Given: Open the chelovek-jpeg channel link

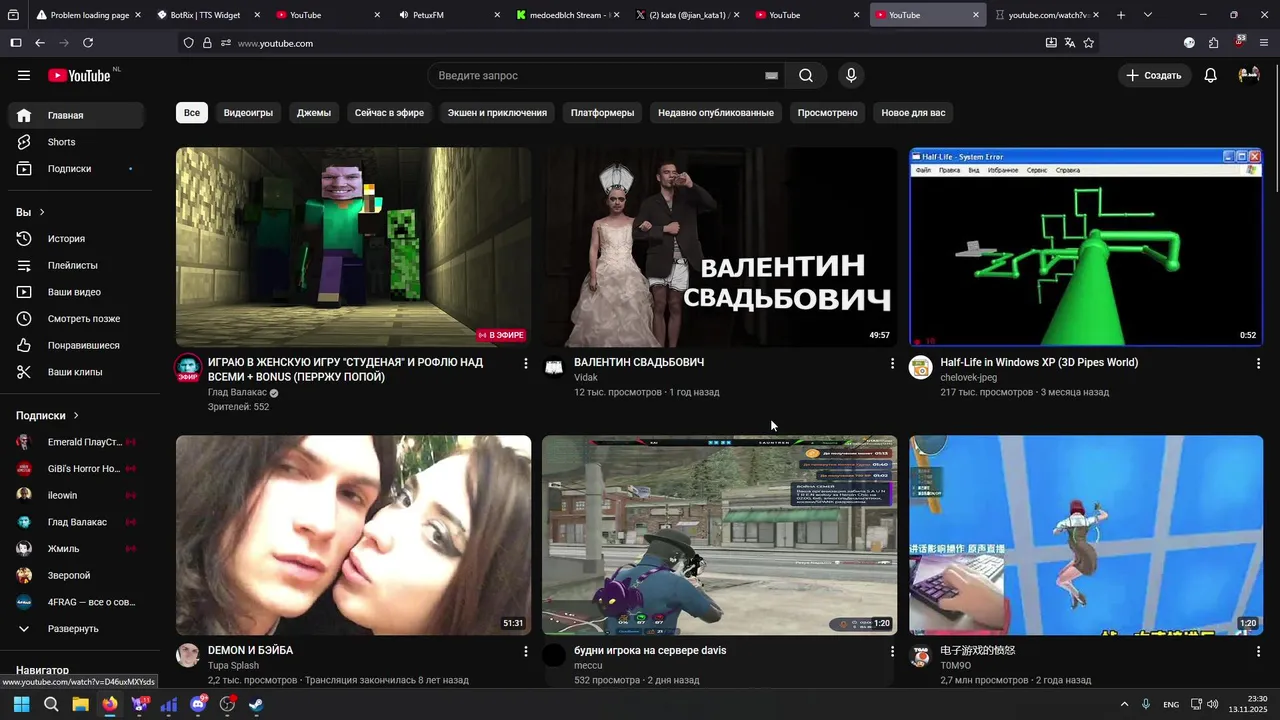Looking at the screenshot, I should coord(969,378).
